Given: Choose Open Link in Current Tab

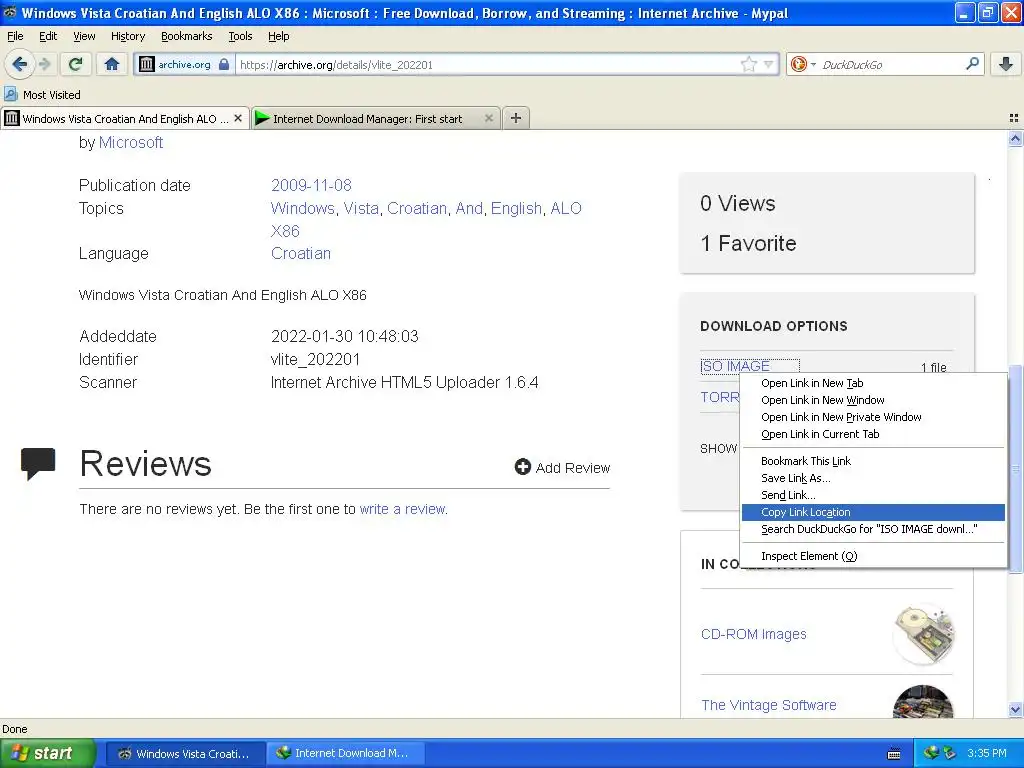Looking at the screenshot, I should point(873,434).
